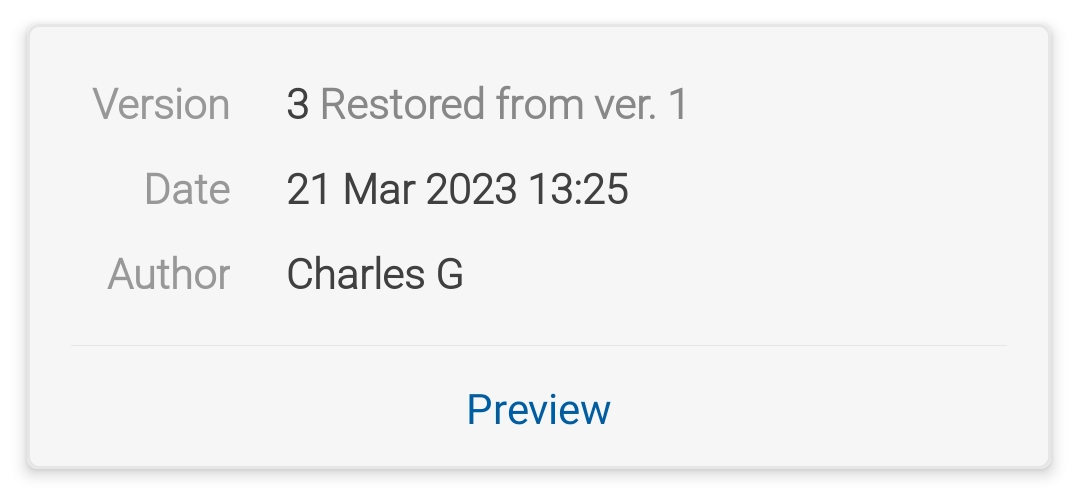Click the Author field label
1079x501 pixels.
point(169,274)
